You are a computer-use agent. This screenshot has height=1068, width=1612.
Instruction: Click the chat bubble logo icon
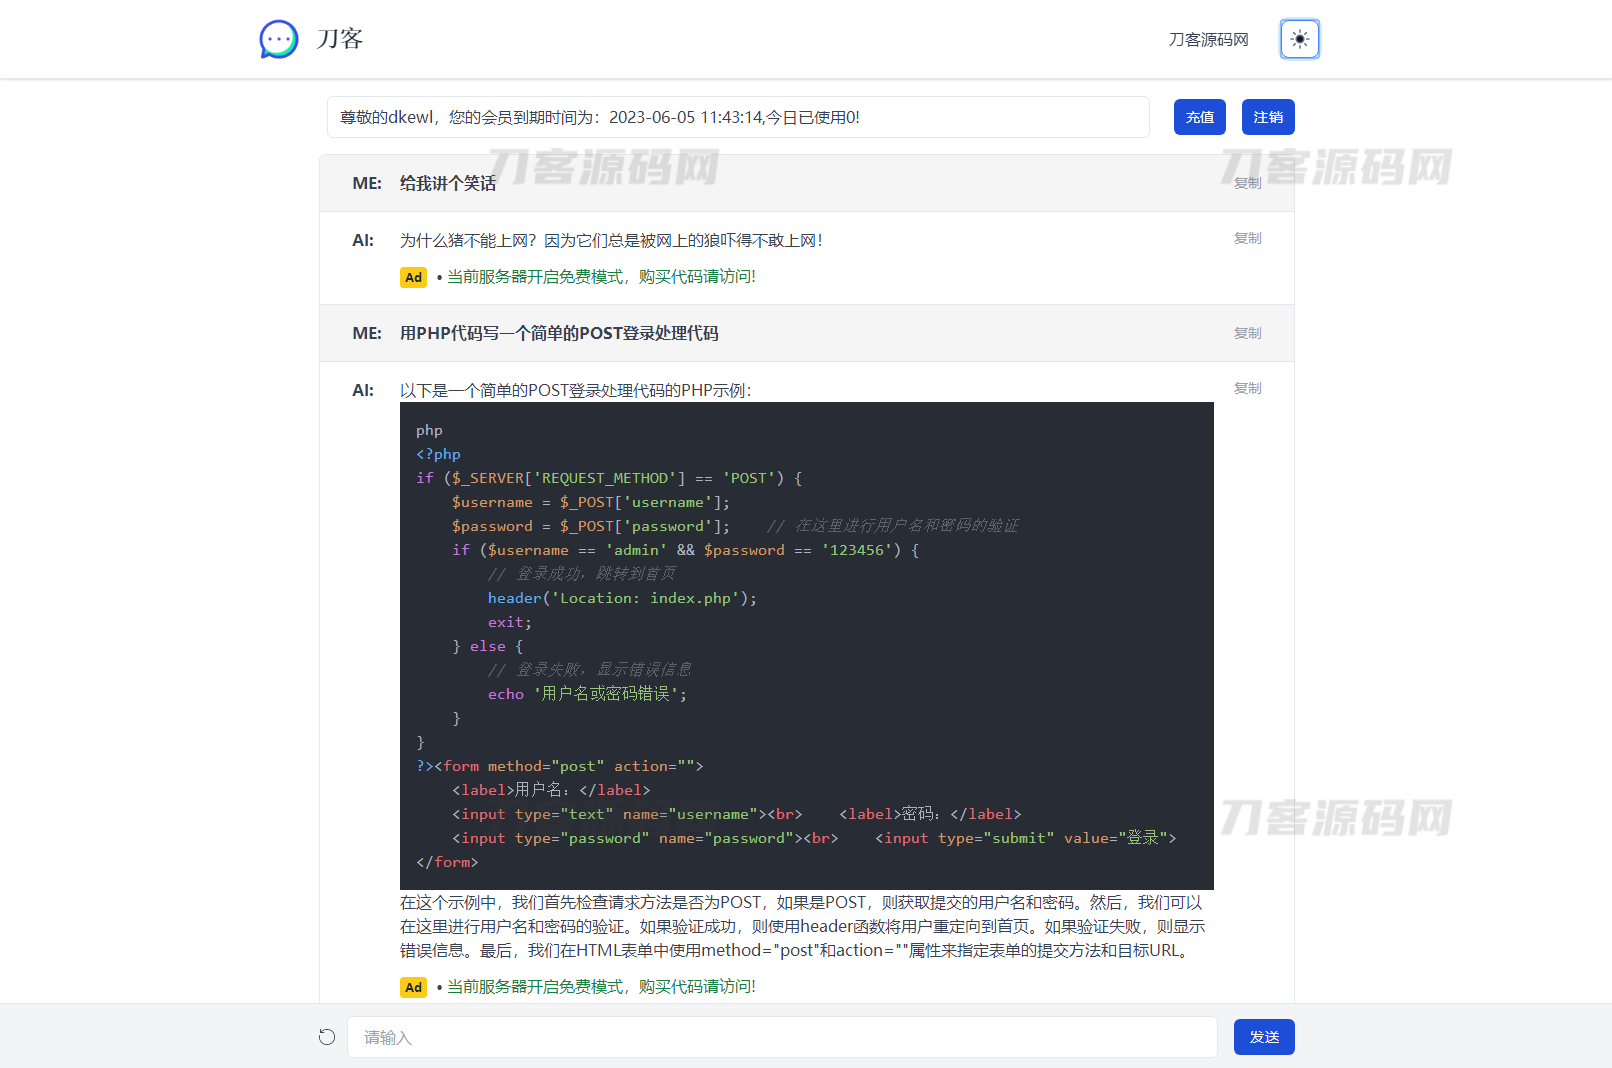279,39
